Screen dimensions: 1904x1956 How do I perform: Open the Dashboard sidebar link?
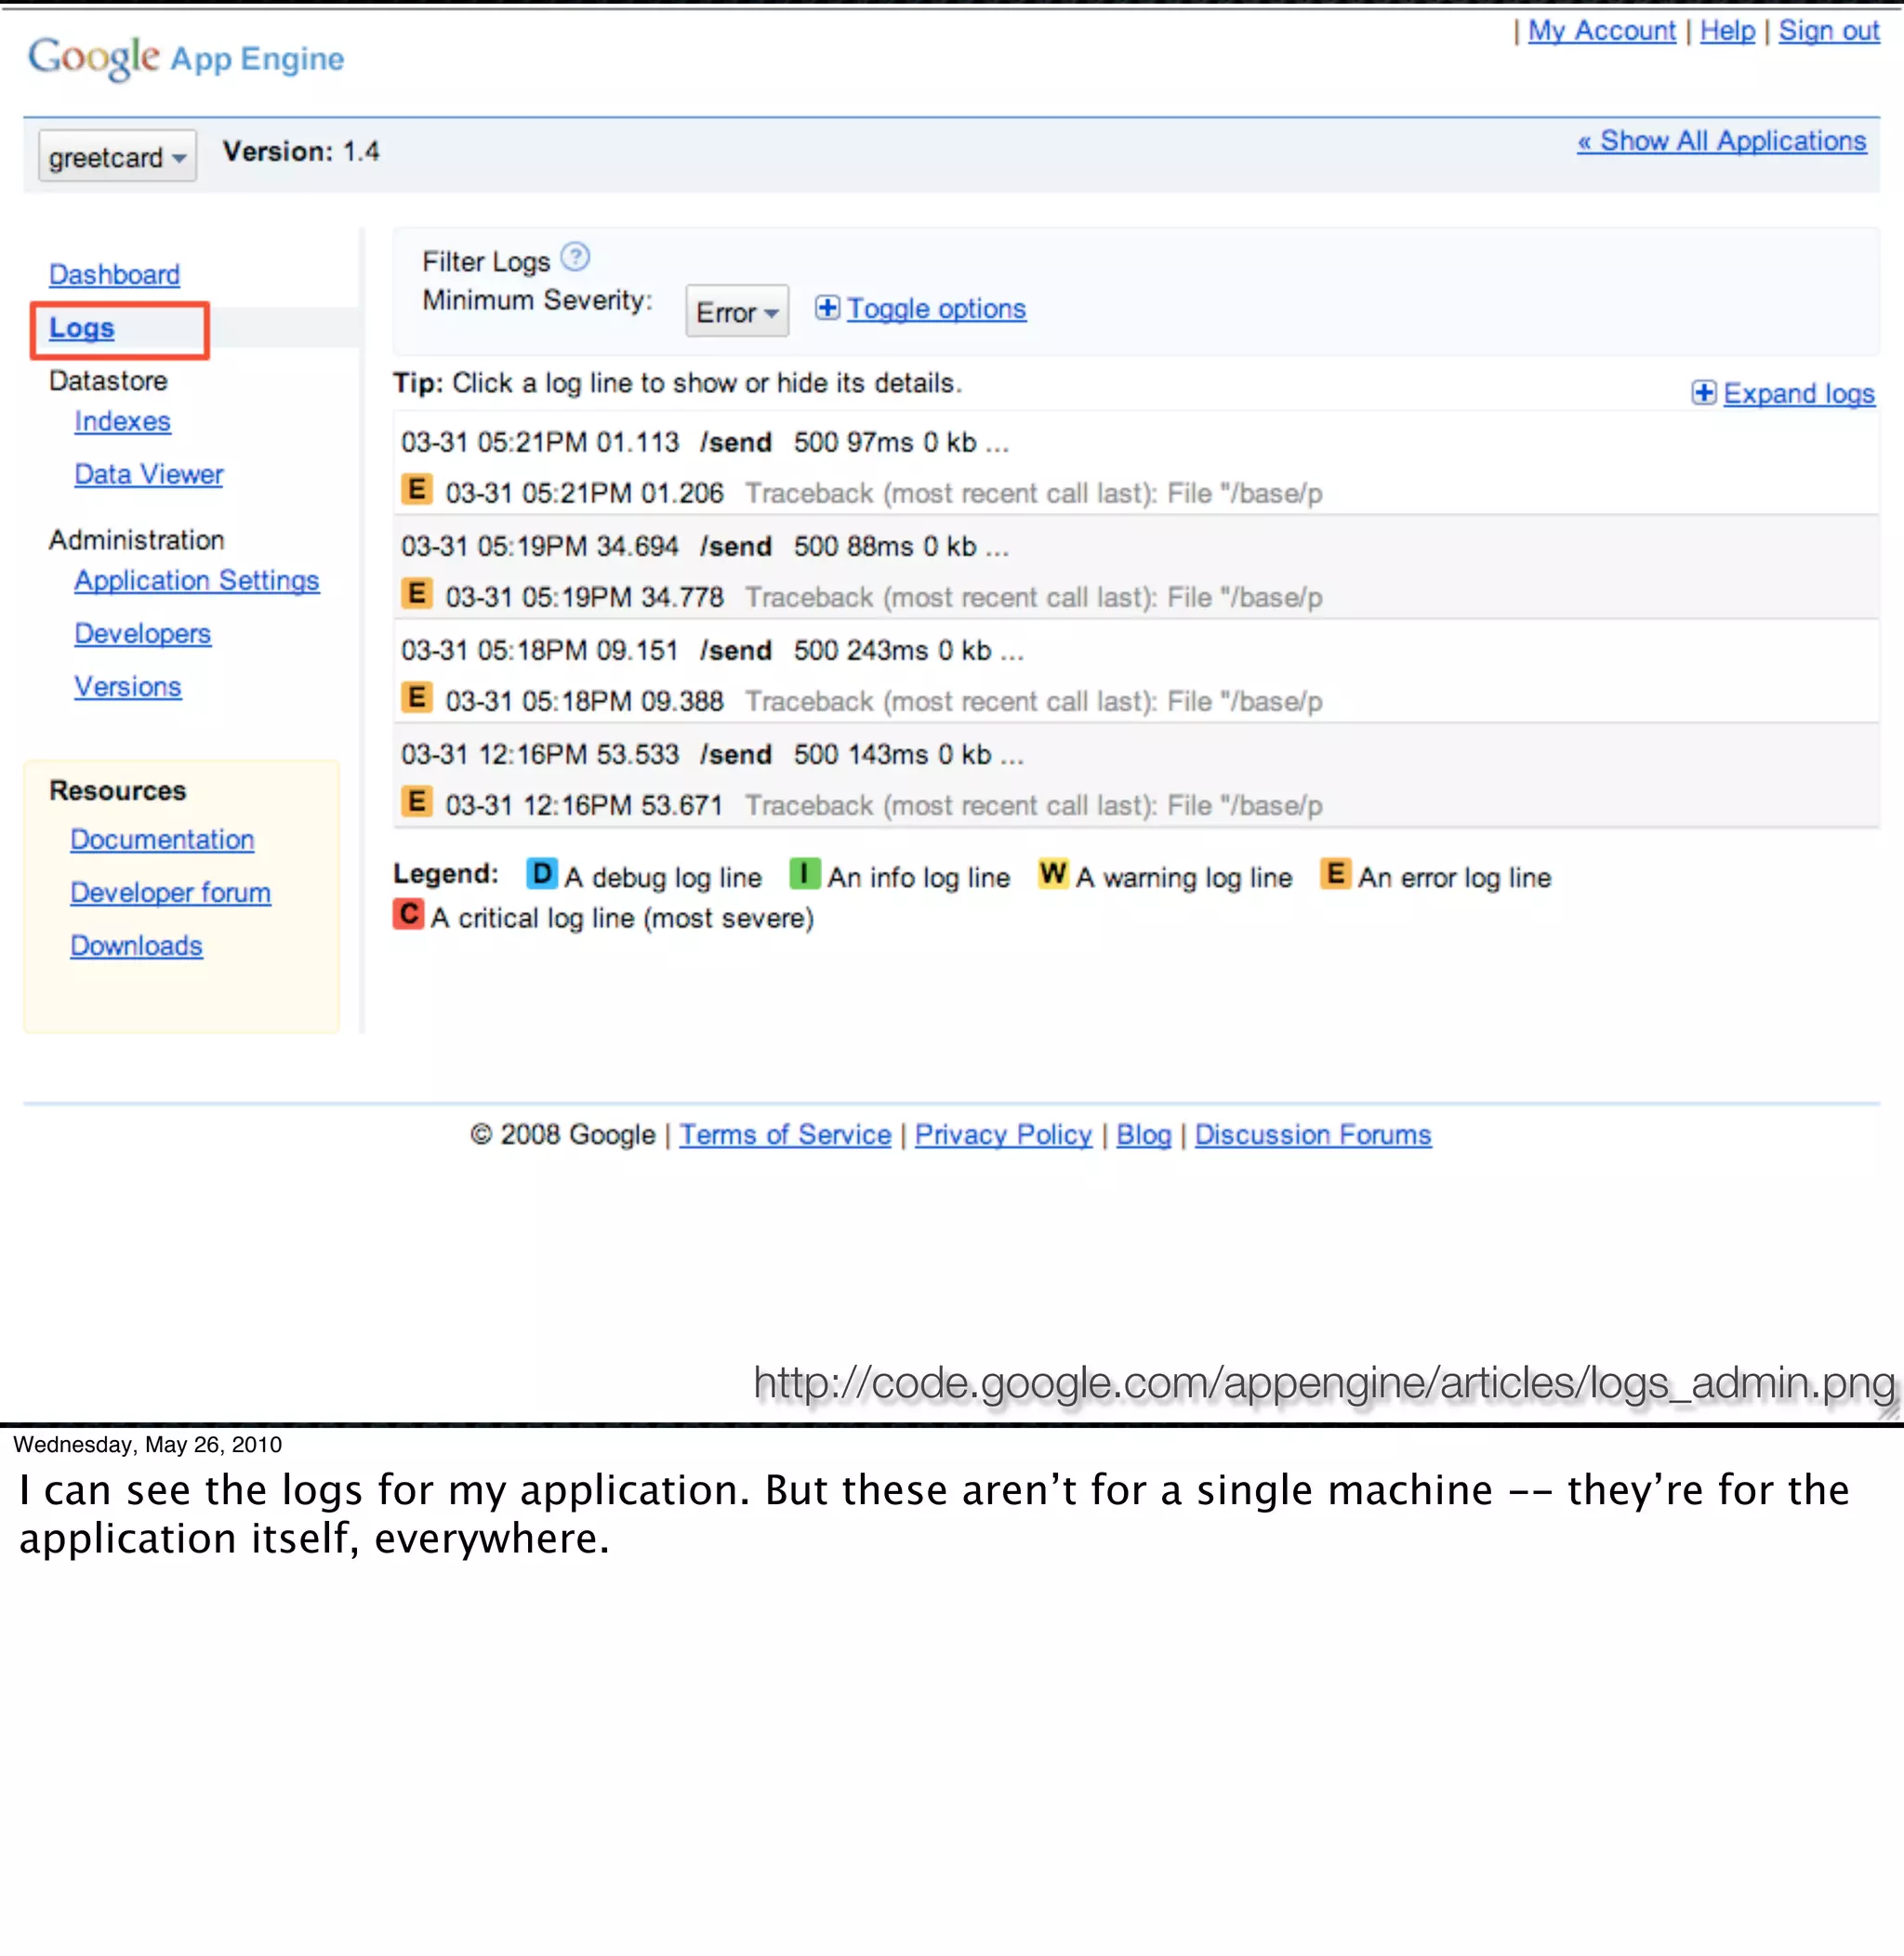pos(115,275)
